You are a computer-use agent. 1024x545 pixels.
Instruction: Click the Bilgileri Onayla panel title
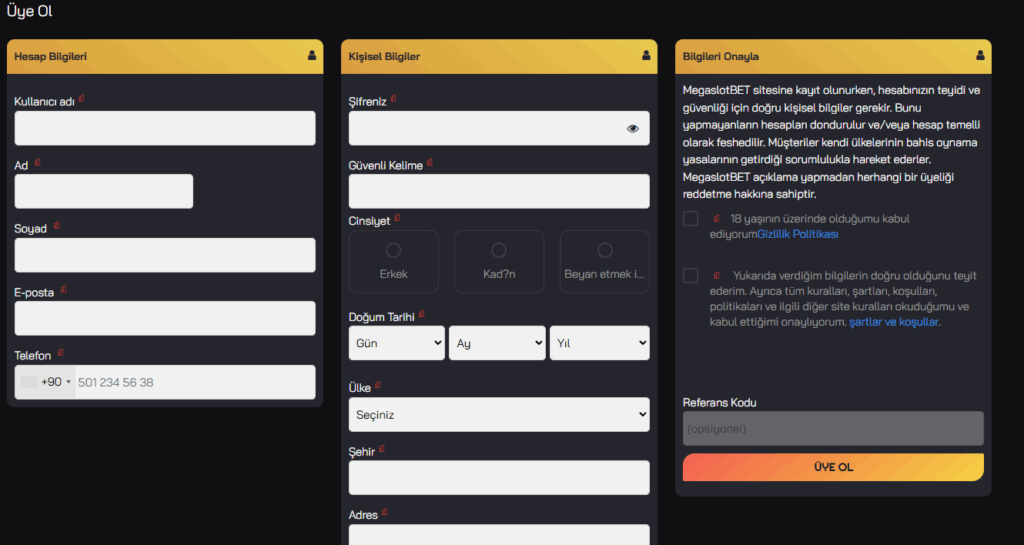tap(720, 56)
